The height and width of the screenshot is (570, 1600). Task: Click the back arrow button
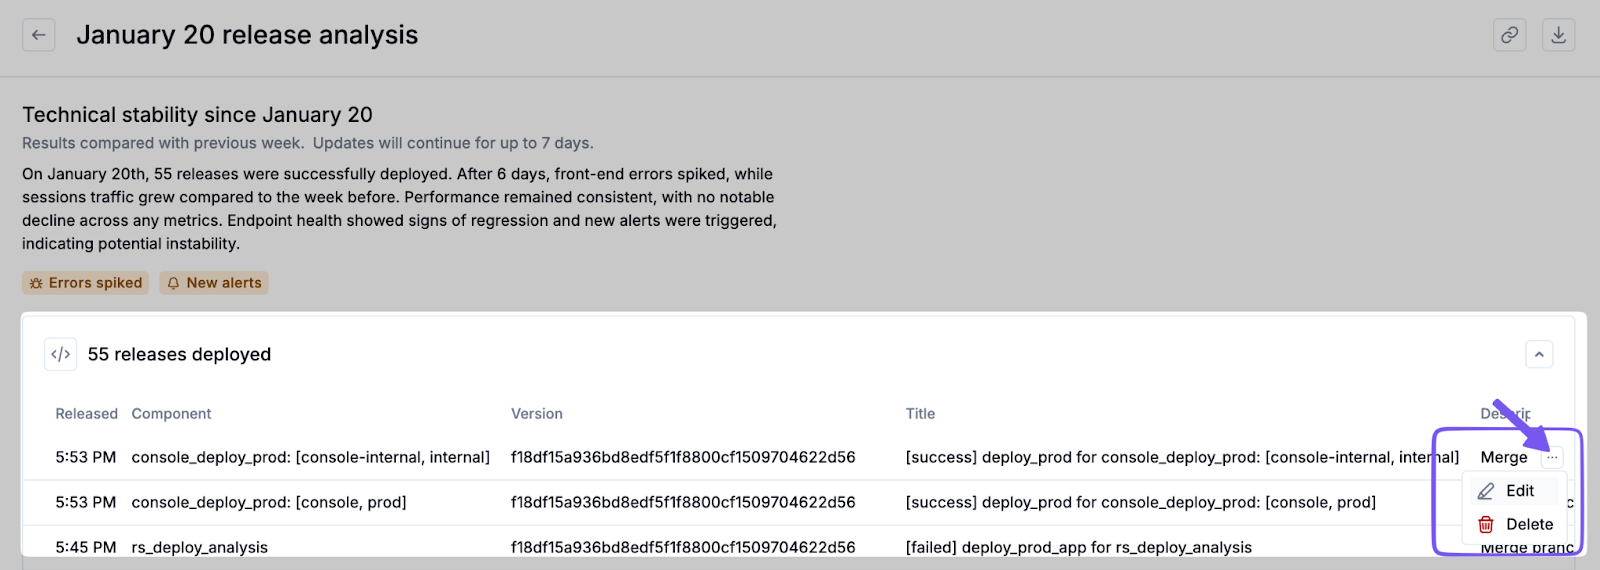38,35
